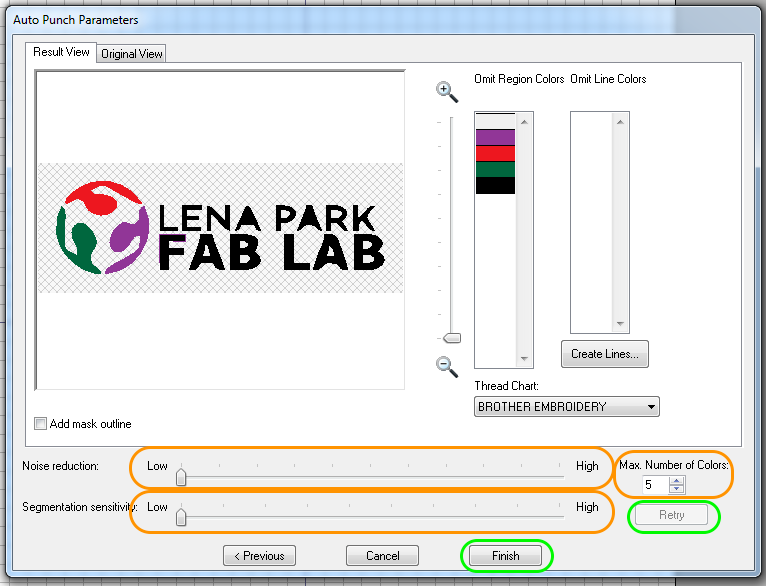Click the preview zoom slider handle
Screen dimensions: 766x586
451,338
